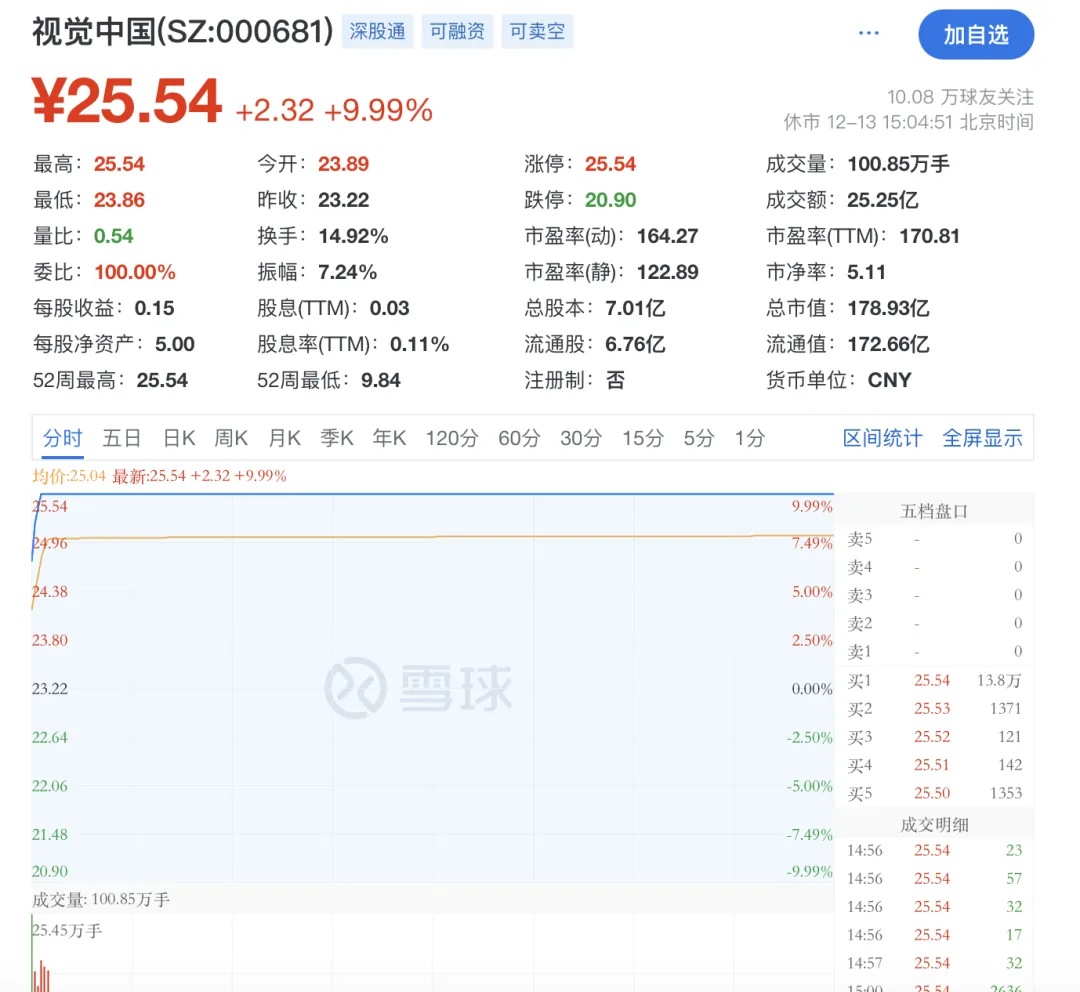Select the 15分 chart tab
The height and width of the screenshot is (992, 1080).
643,438
